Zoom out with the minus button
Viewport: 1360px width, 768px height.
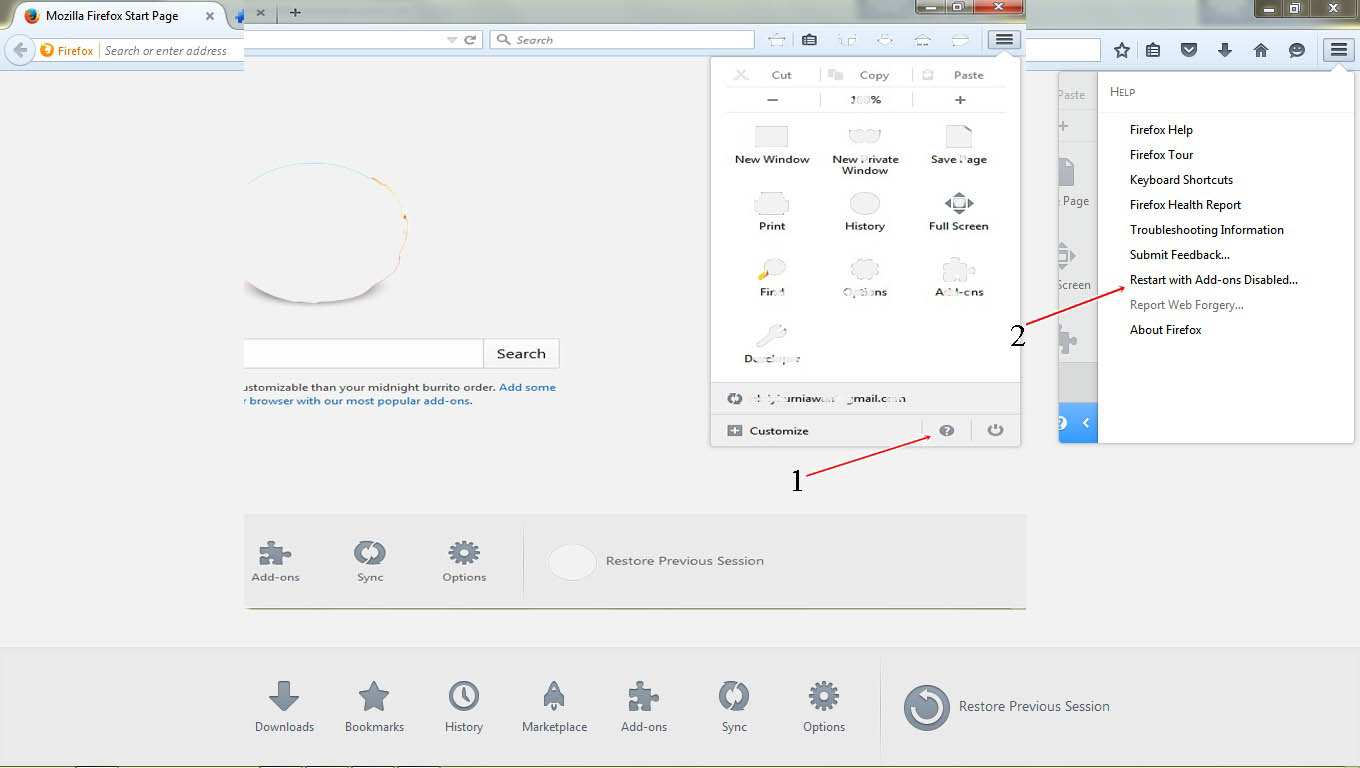point(772,100)
